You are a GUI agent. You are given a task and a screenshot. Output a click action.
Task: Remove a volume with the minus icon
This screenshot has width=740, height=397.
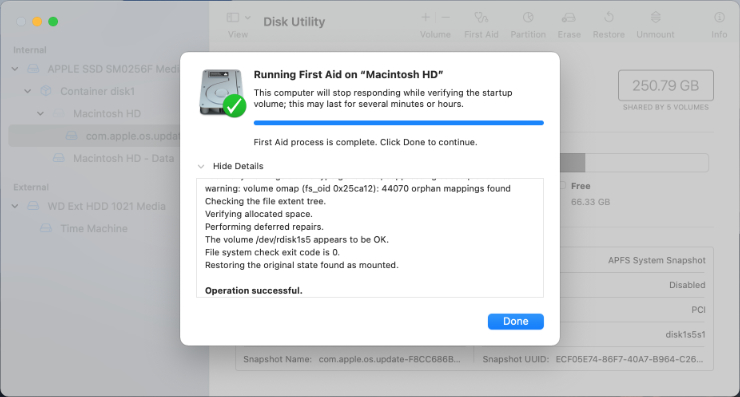click(x=446, y=17)
